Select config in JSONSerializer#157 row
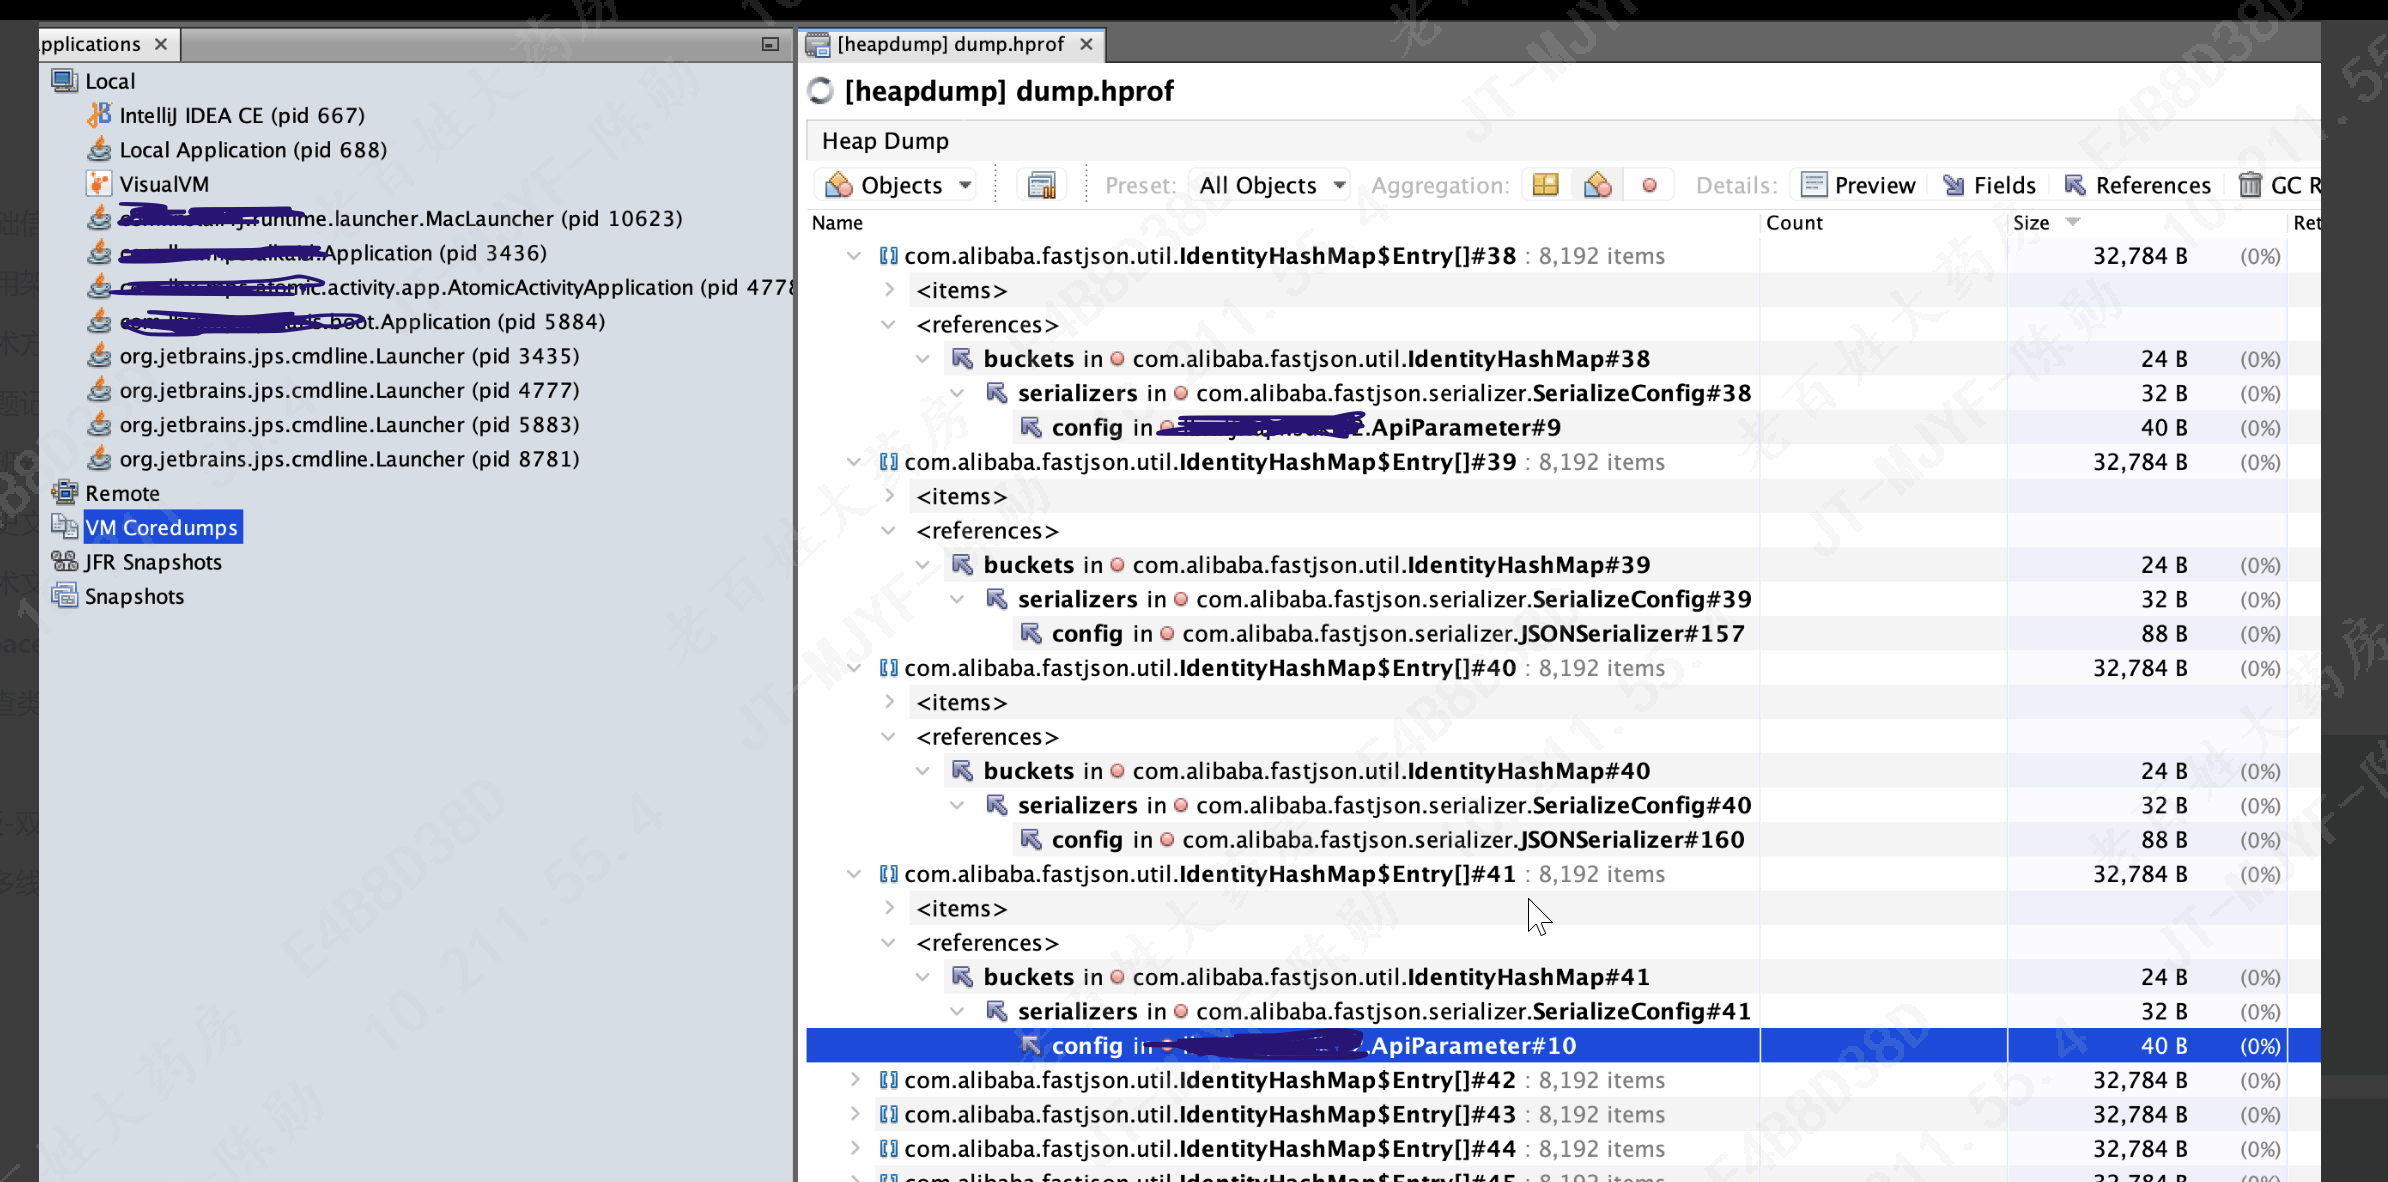 [1382, 634]
